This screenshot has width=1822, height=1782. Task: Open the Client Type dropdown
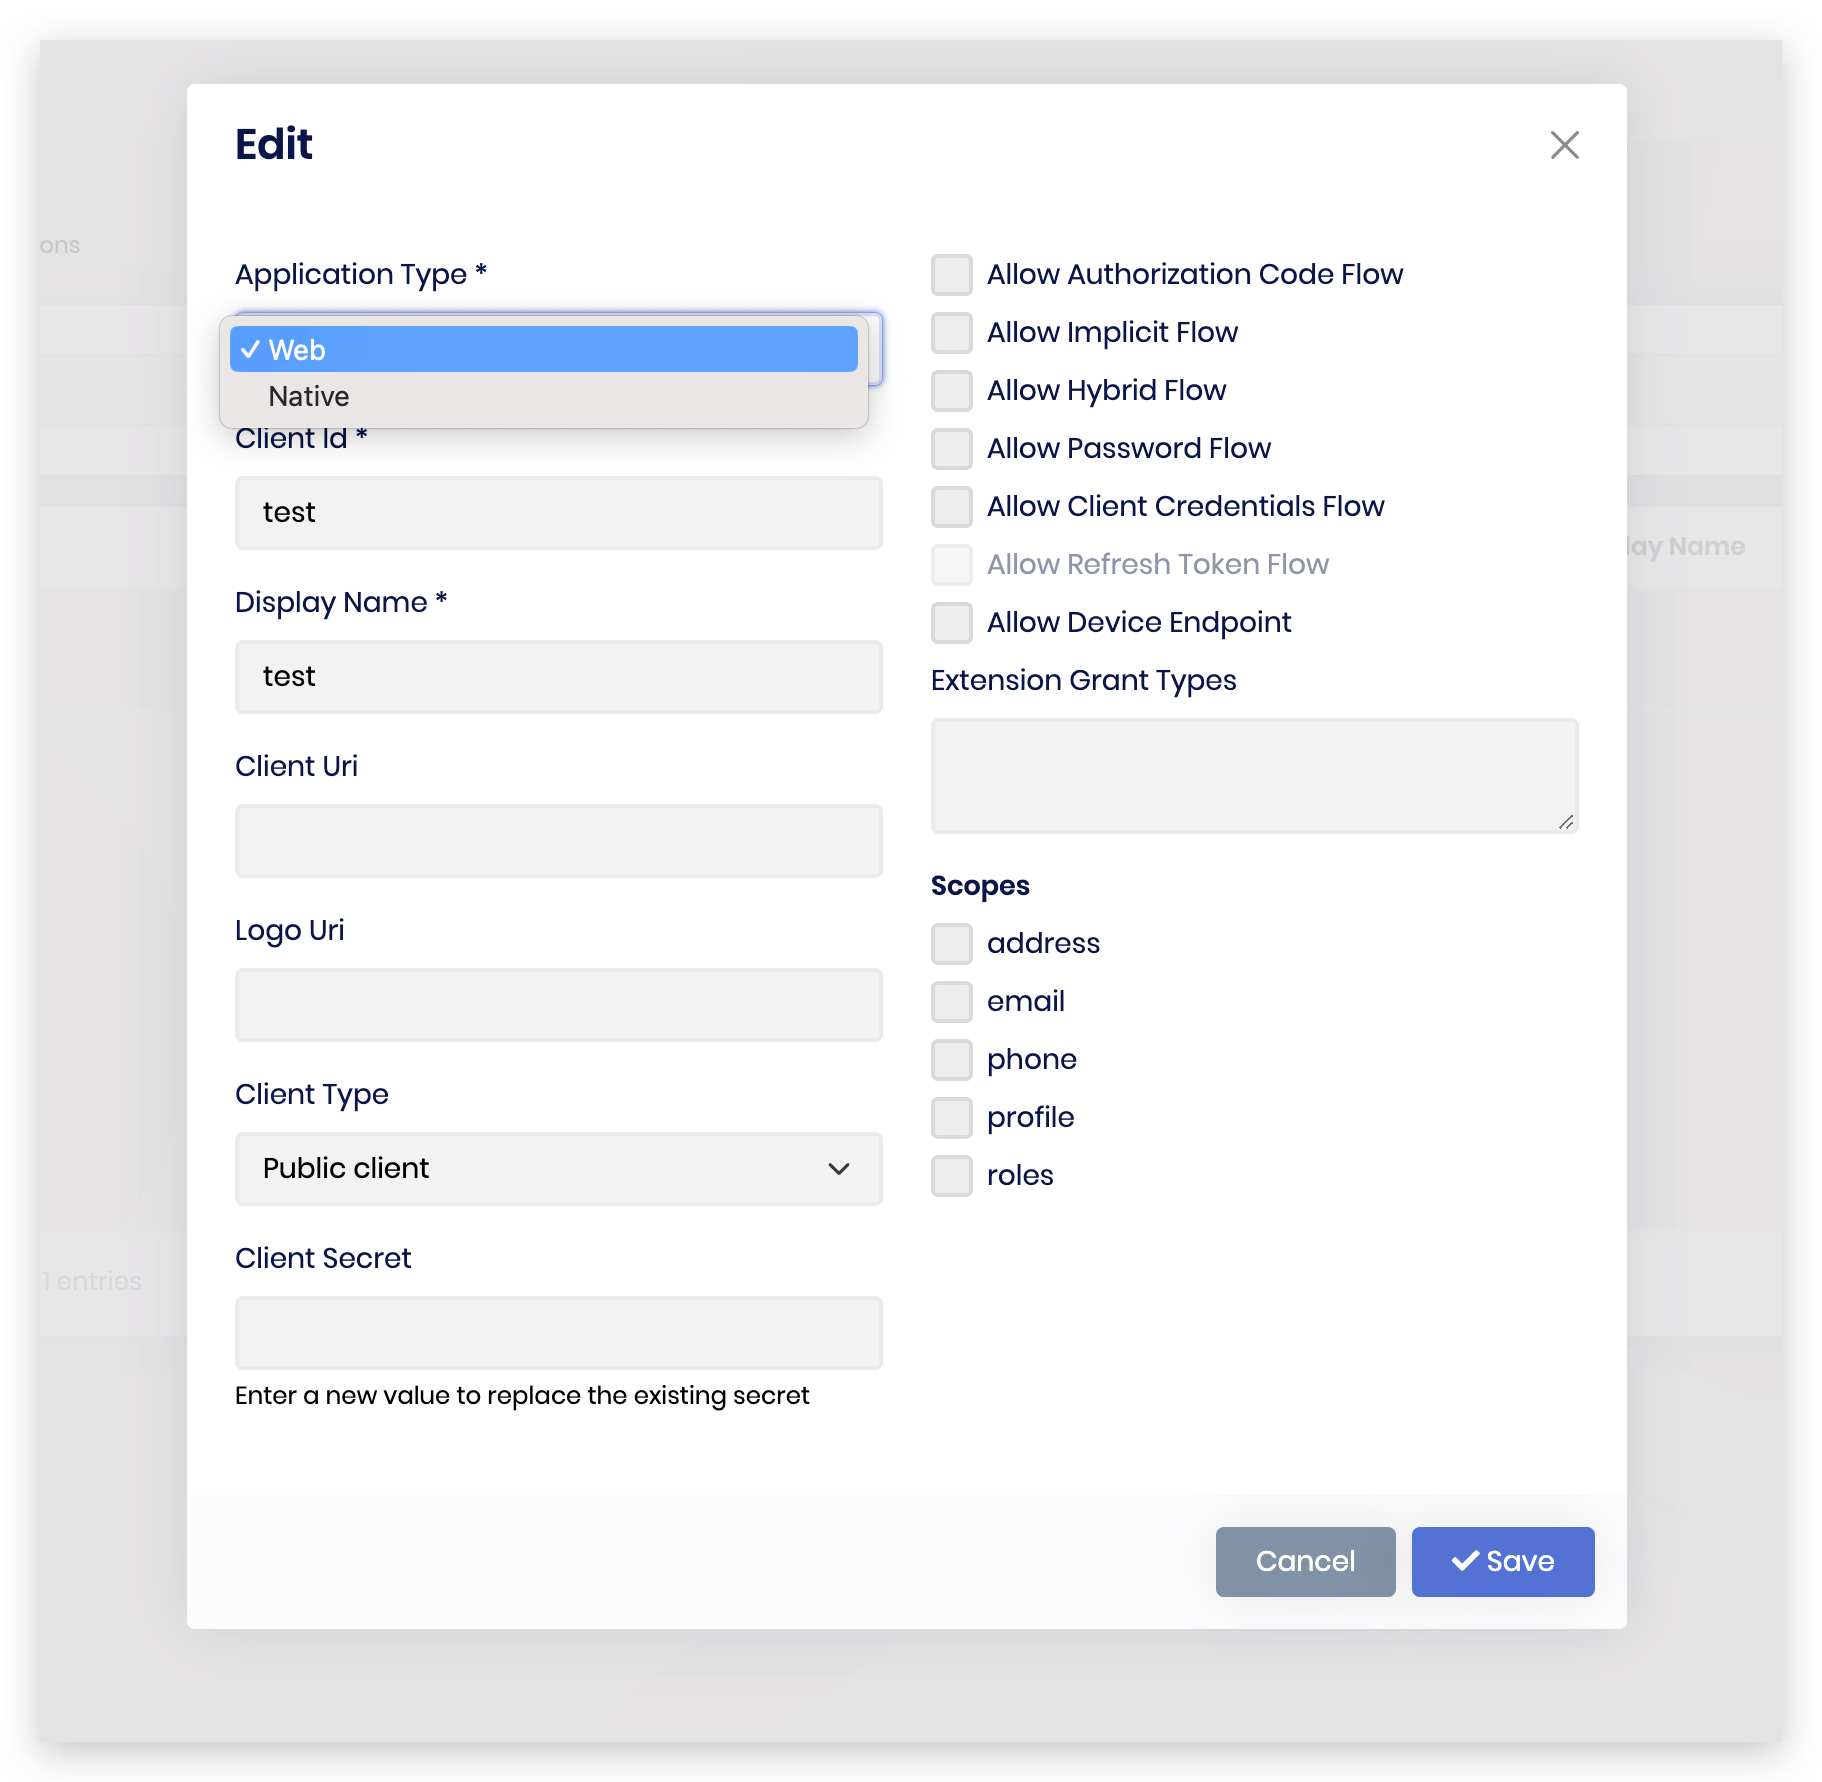point(558,1168)
